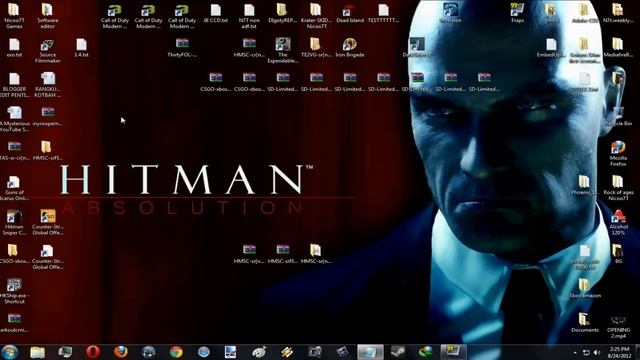The width and height of the screenshot is (640, 360).
Task: Select the TAS-sr-cr archive icon
Action: (14, 151)
